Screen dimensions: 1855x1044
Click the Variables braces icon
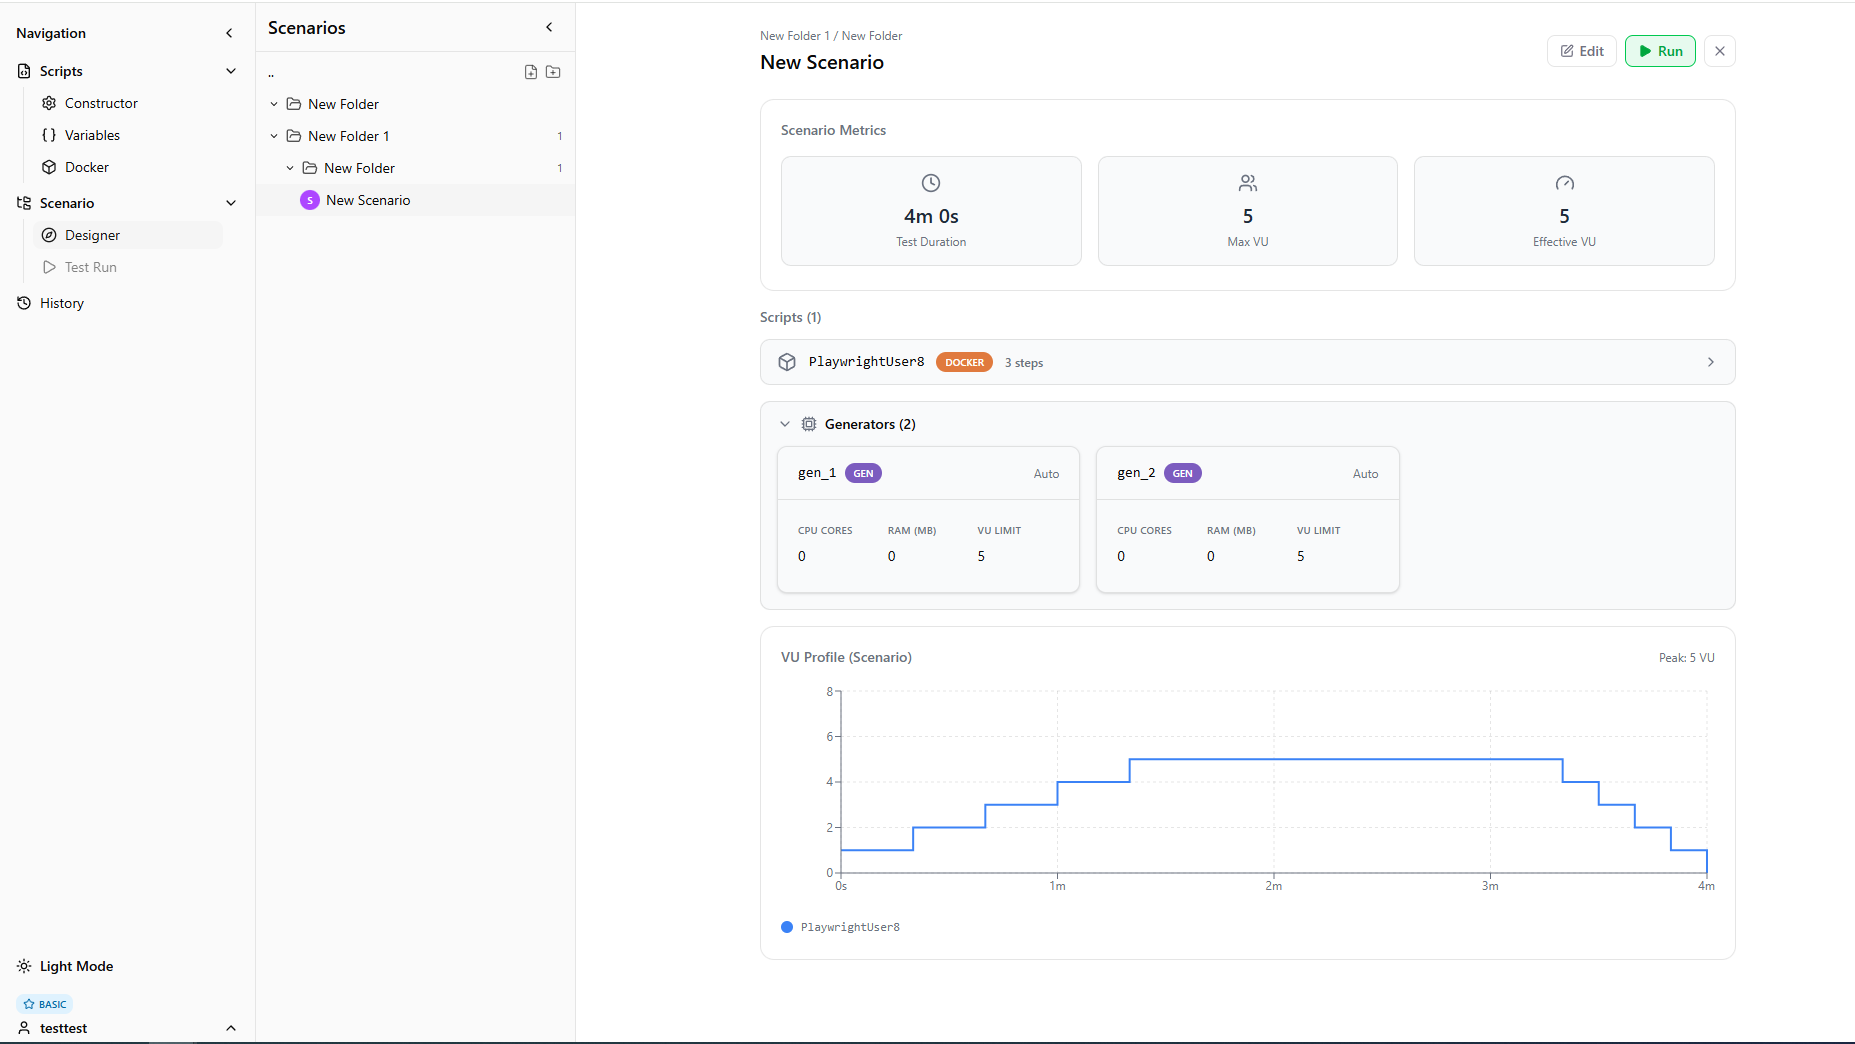[x=49, y=135]
